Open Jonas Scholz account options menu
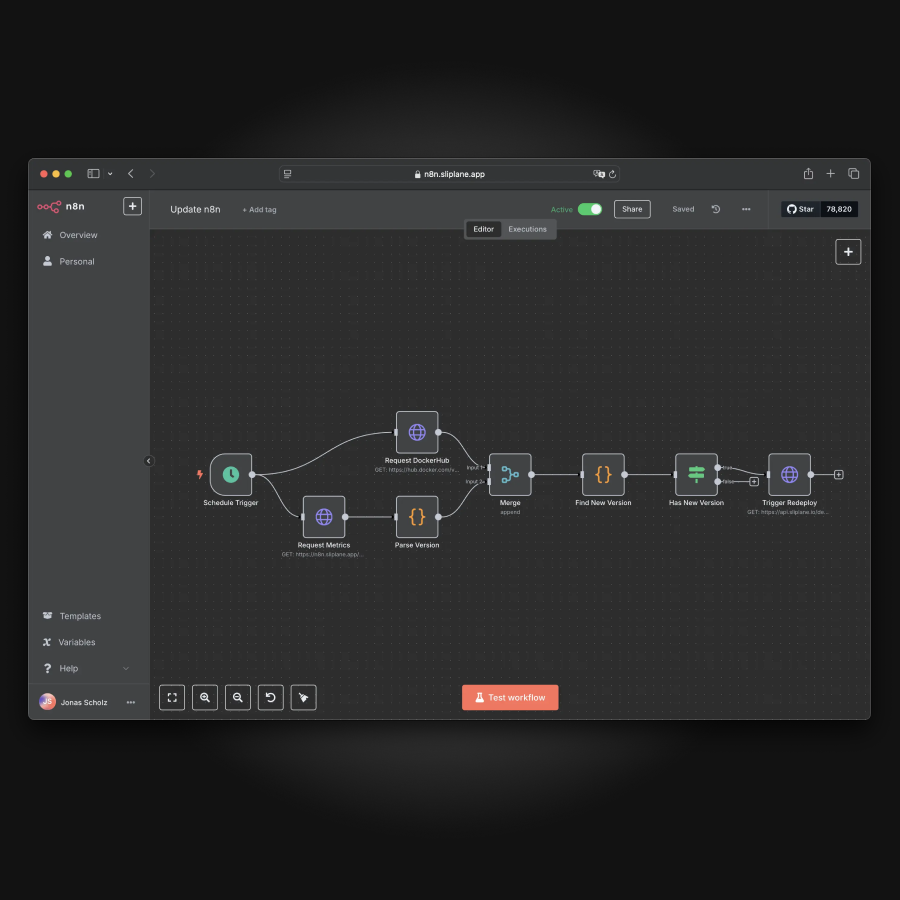This screenshot has width=900, height=900. coord(130,702)
